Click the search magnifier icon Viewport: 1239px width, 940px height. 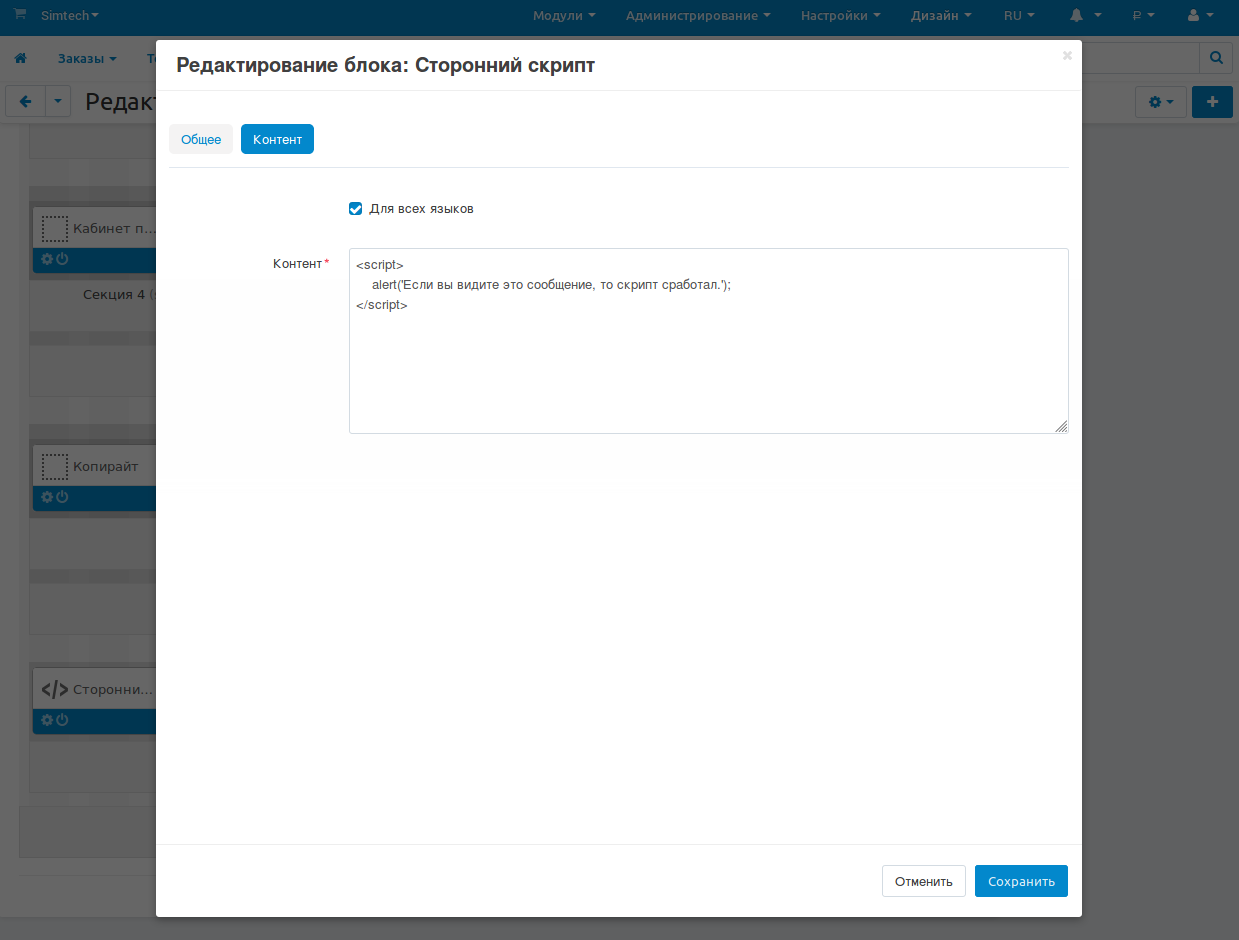click(1216, 59)
